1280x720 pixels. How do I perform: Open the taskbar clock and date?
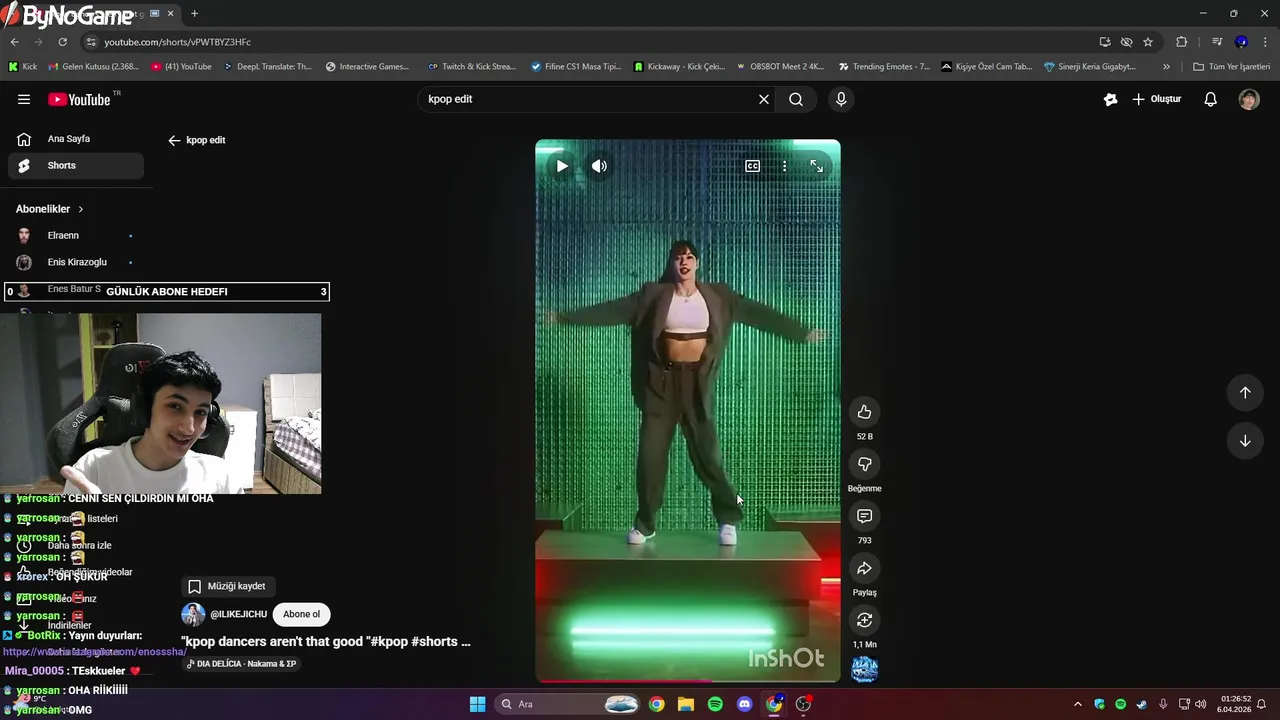pos(1234,704)
